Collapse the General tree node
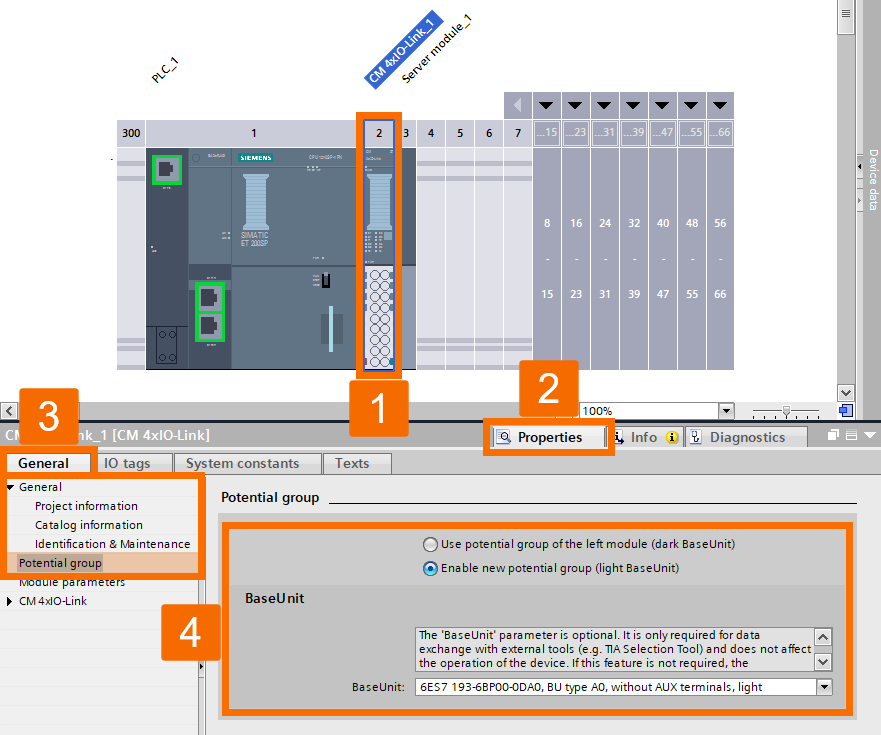Screen dimensions: 881x735 (10, 487)
